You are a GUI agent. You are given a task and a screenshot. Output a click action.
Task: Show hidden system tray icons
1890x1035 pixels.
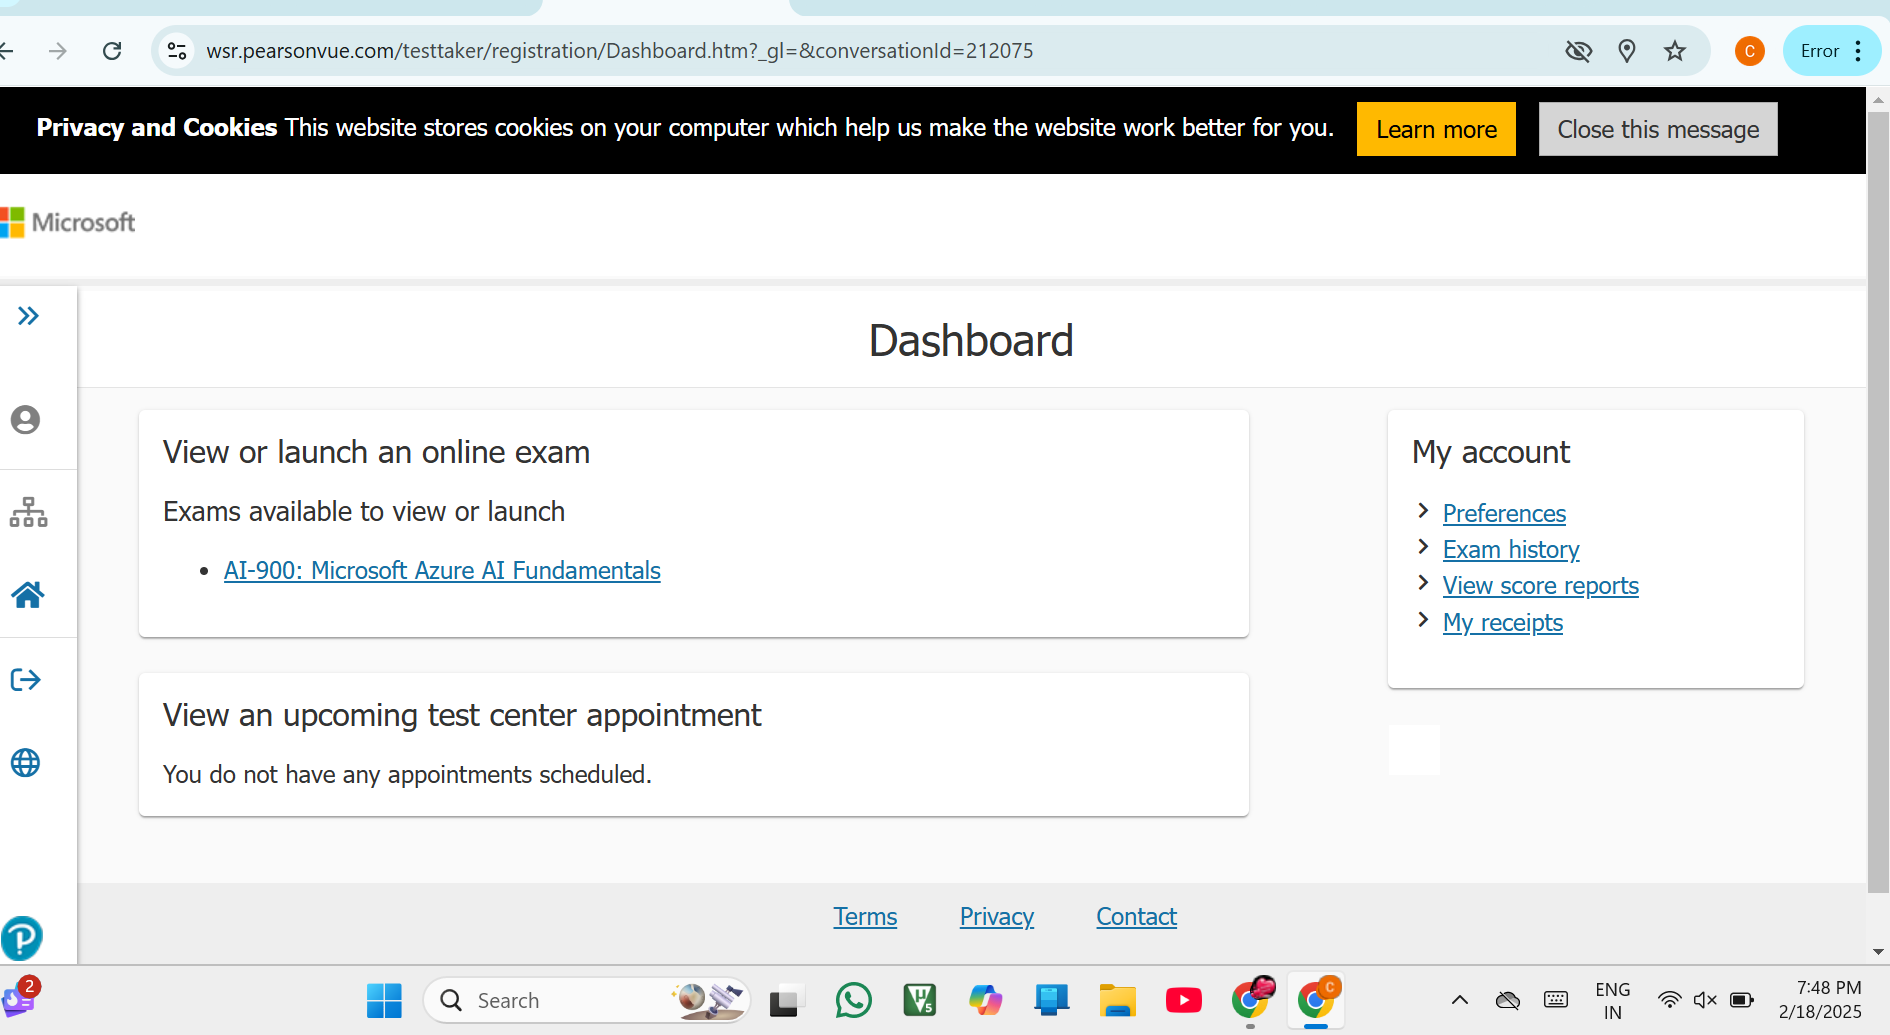pyautogui.click(x=1460, y=1000)
